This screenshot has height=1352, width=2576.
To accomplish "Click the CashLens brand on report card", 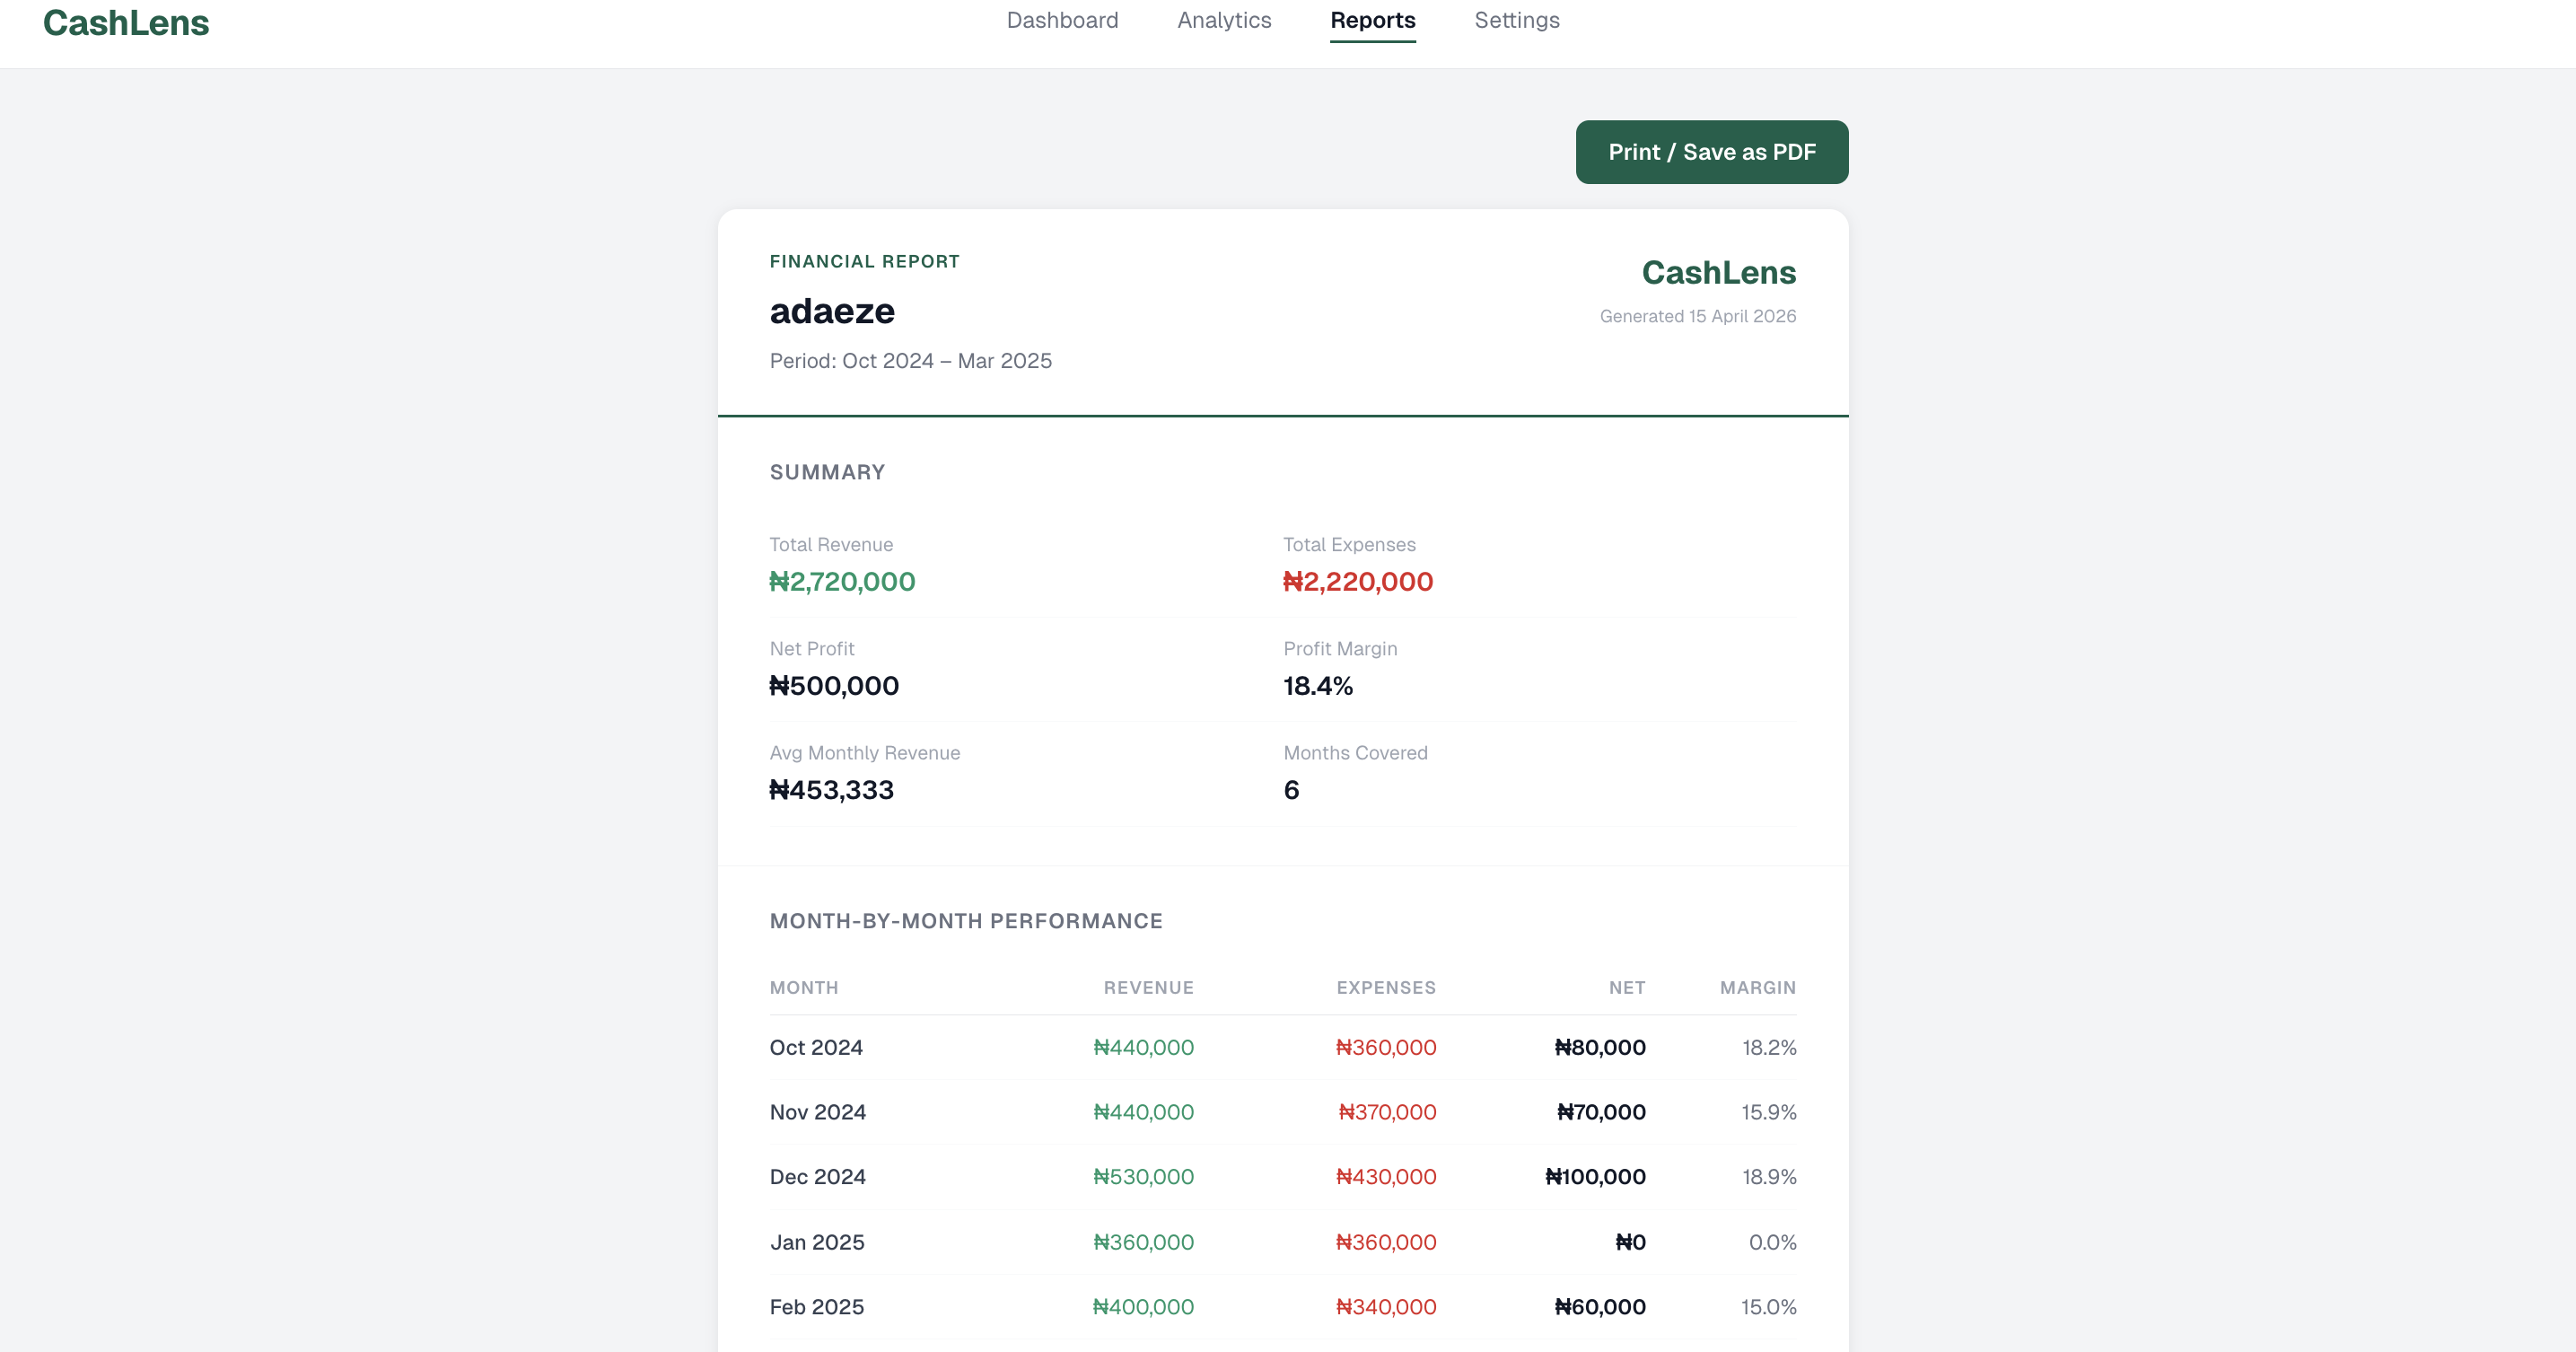I will (x=1718, y=272).
